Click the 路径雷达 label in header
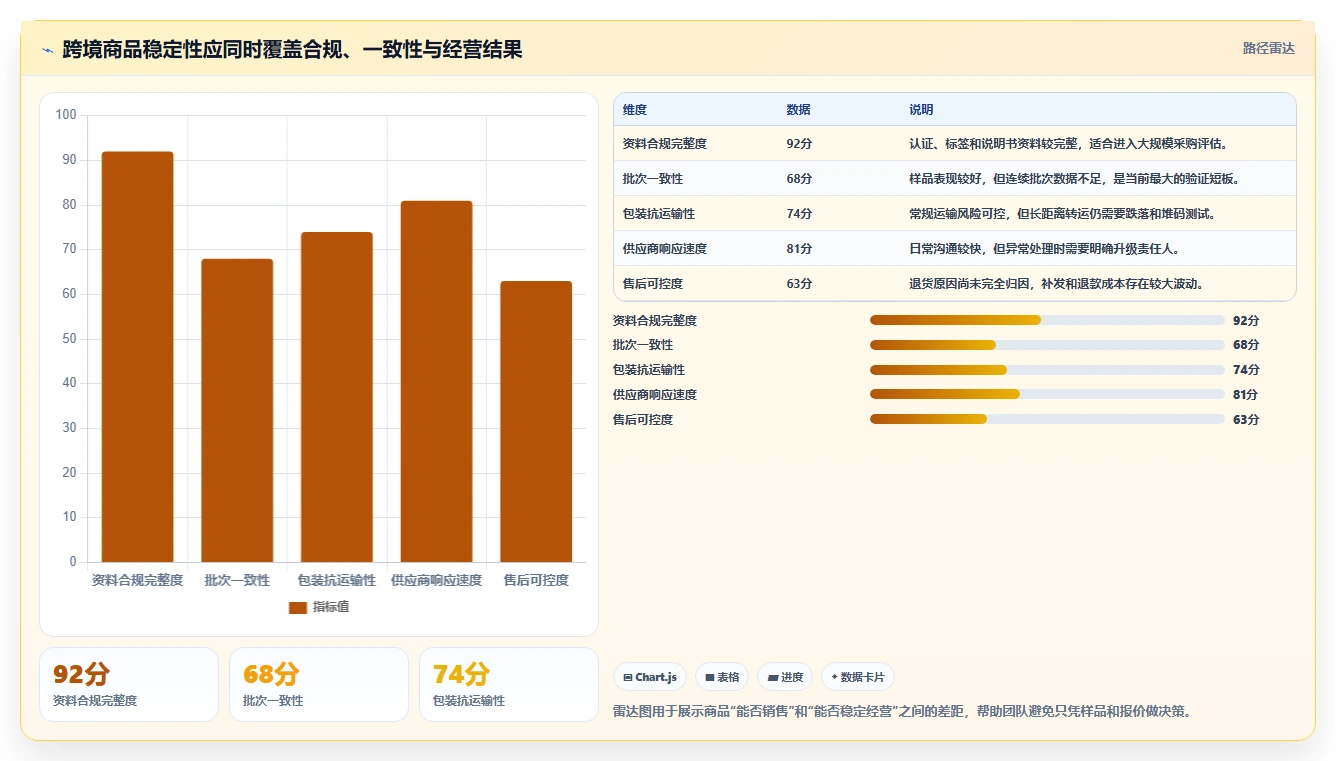Image resolution: width=1336 pixels, height=761 pixels. click(x=1268, y=48)
